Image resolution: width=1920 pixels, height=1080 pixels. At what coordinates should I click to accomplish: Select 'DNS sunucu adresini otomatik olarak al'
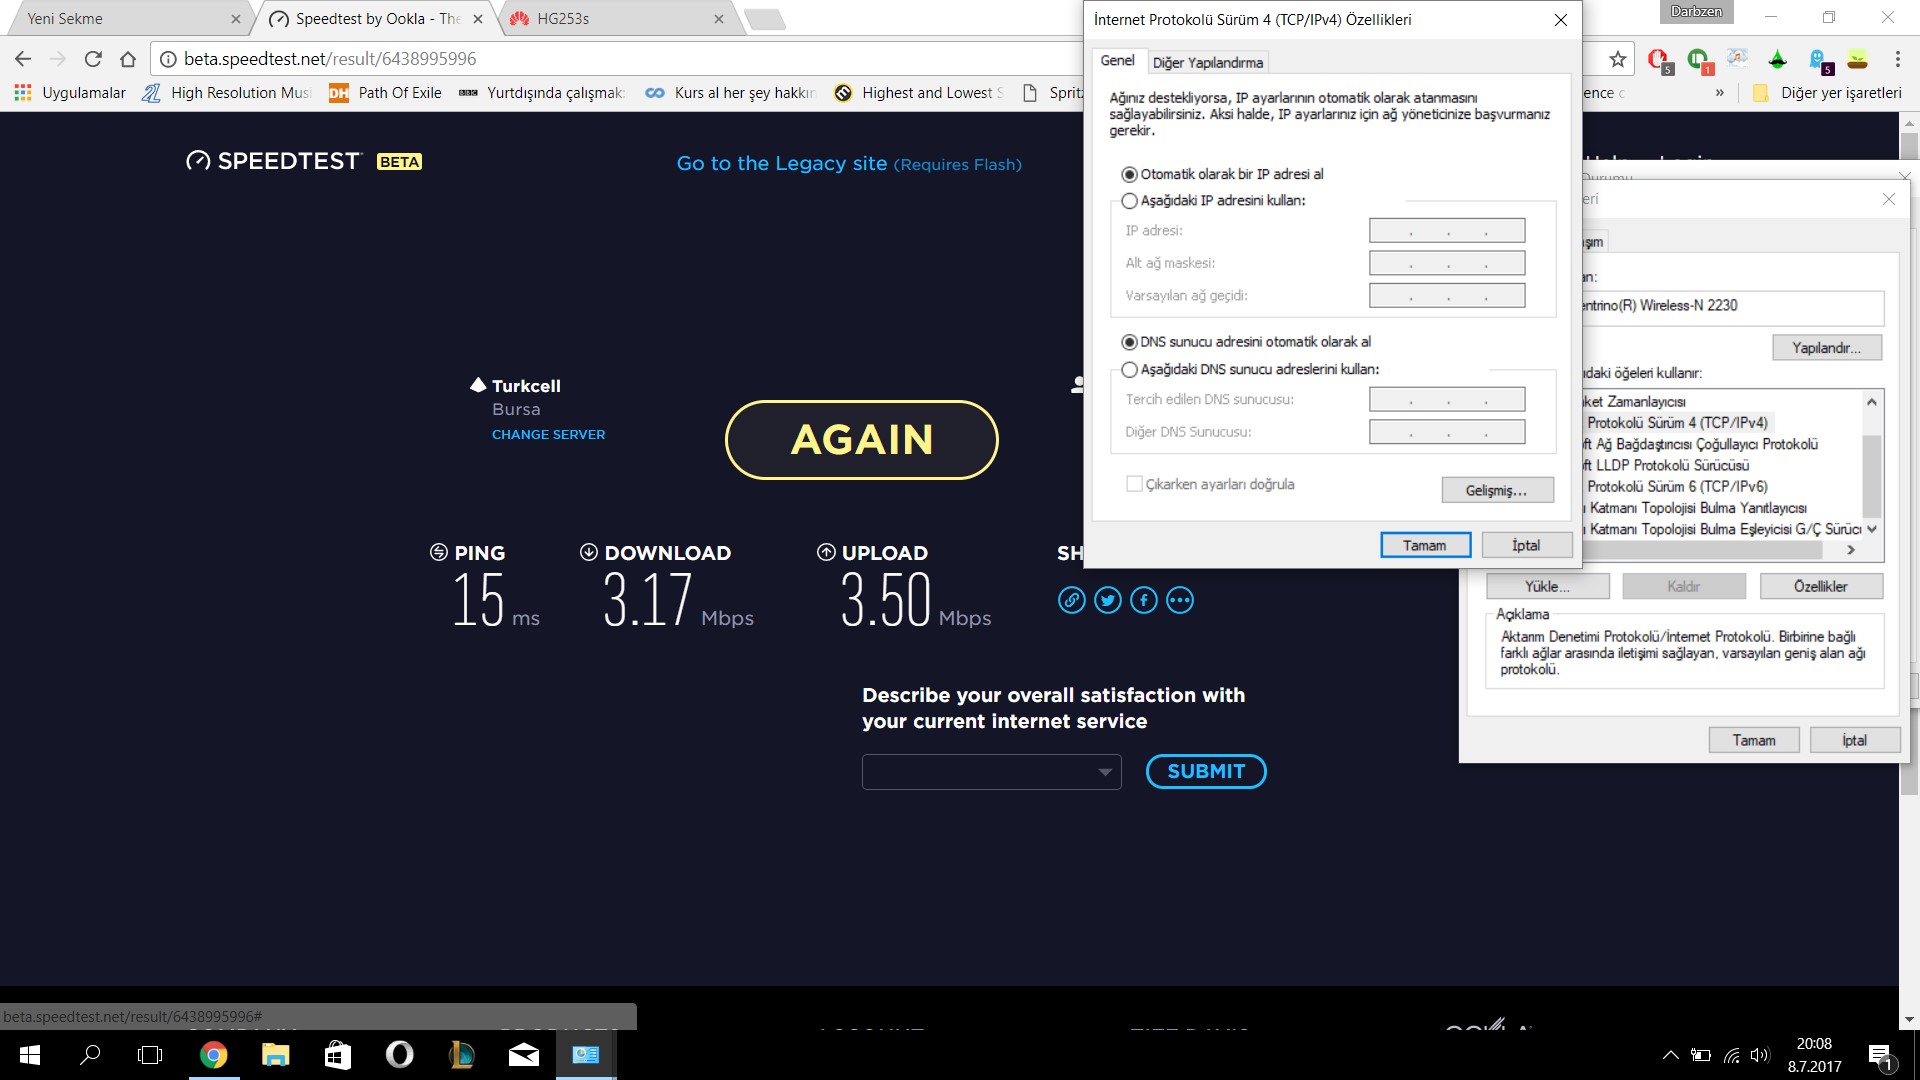pos(1246,342)
